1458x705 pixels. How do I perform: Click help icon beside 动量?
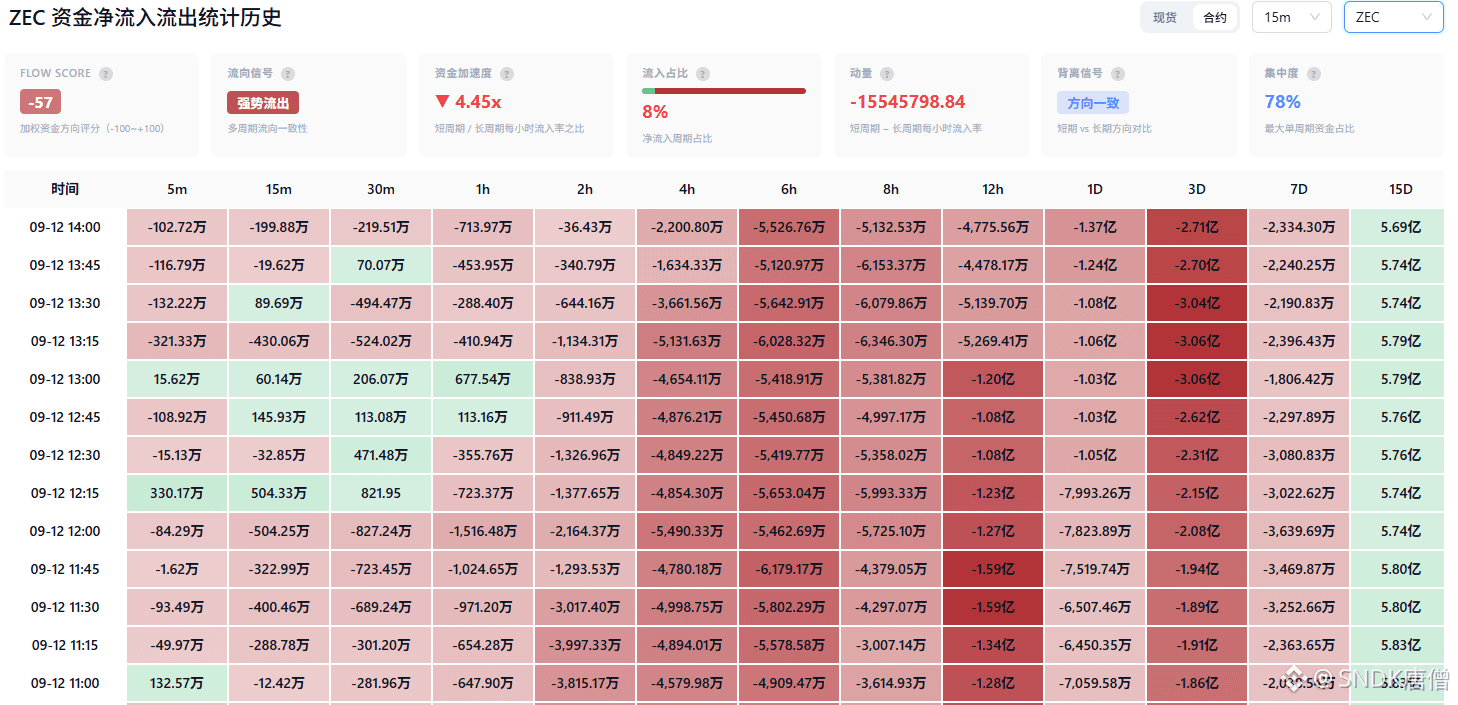point(887,74)
